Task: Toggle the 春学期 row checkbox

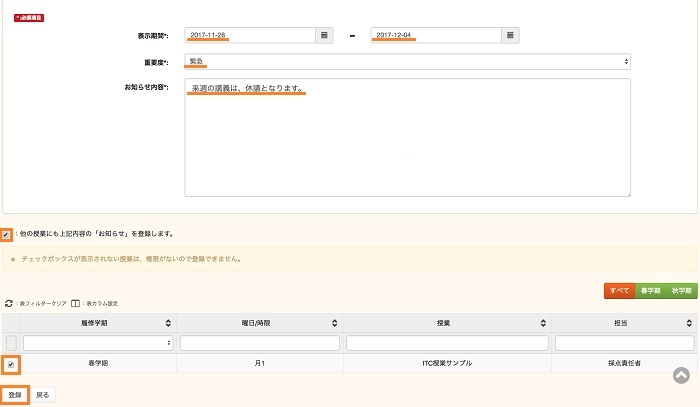Action: point(11,365)
